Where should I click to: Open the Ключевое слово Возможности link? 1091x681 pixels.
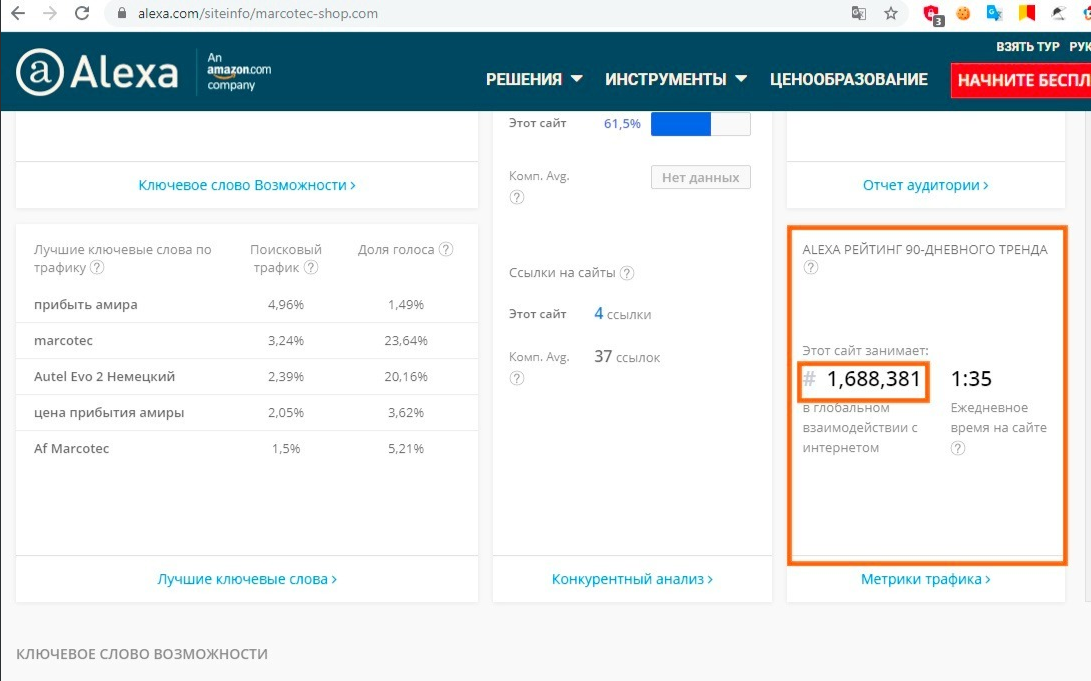click(247, 185)
